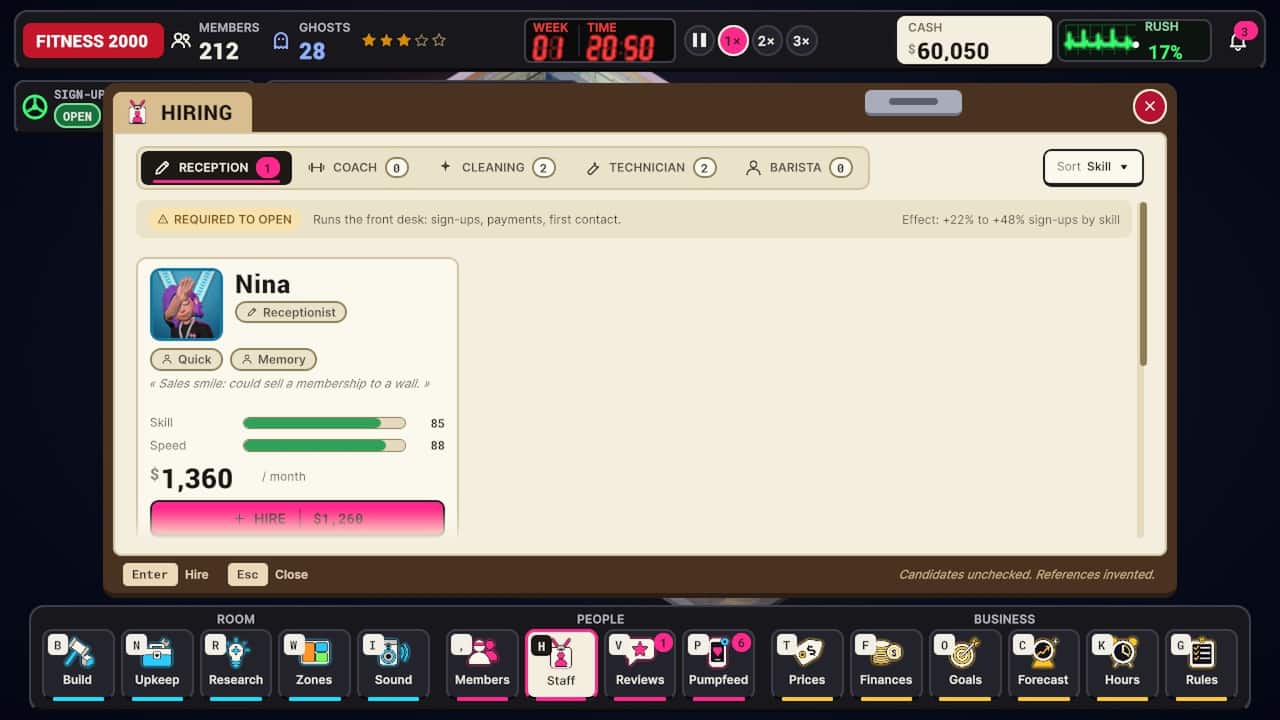Switch to the Technician tab
1280x720 pixels.
tap(650, 168)
